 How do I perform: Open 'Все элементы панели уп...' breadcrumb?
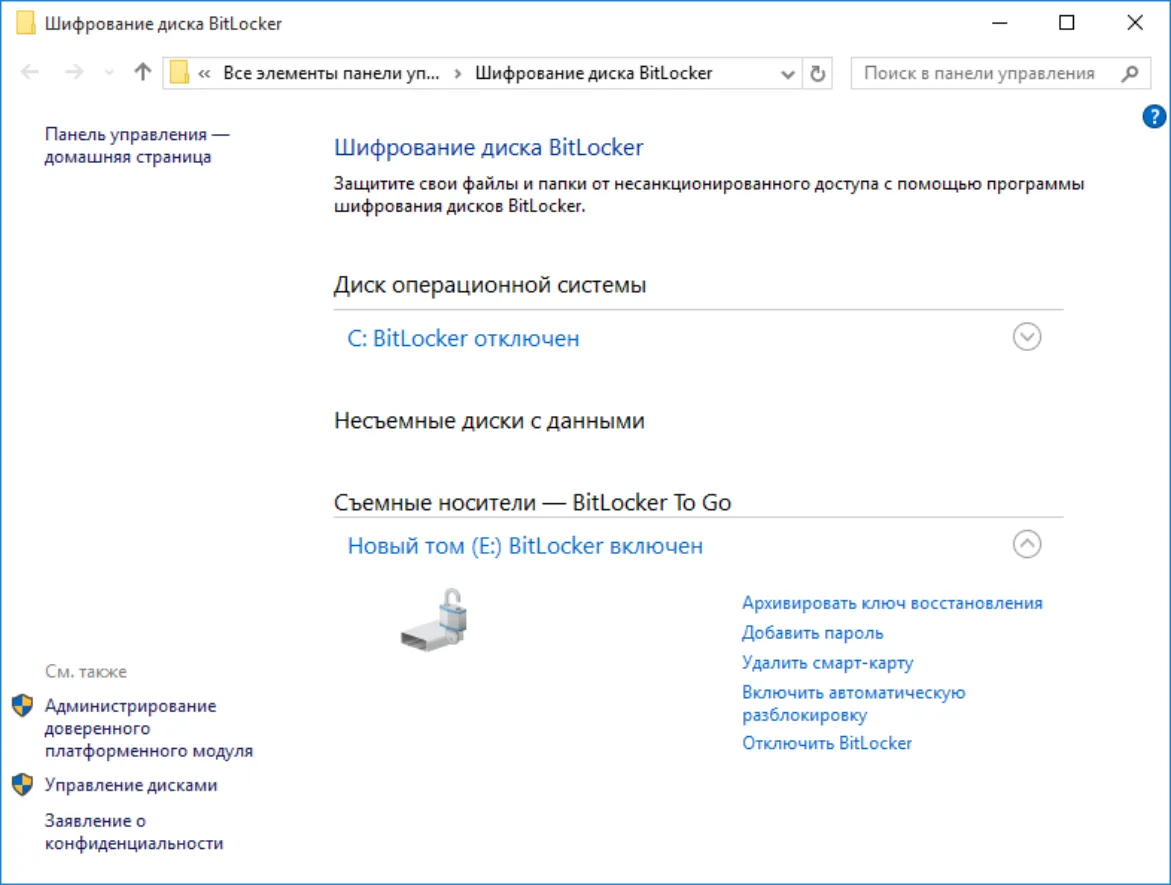click(331, 73)
